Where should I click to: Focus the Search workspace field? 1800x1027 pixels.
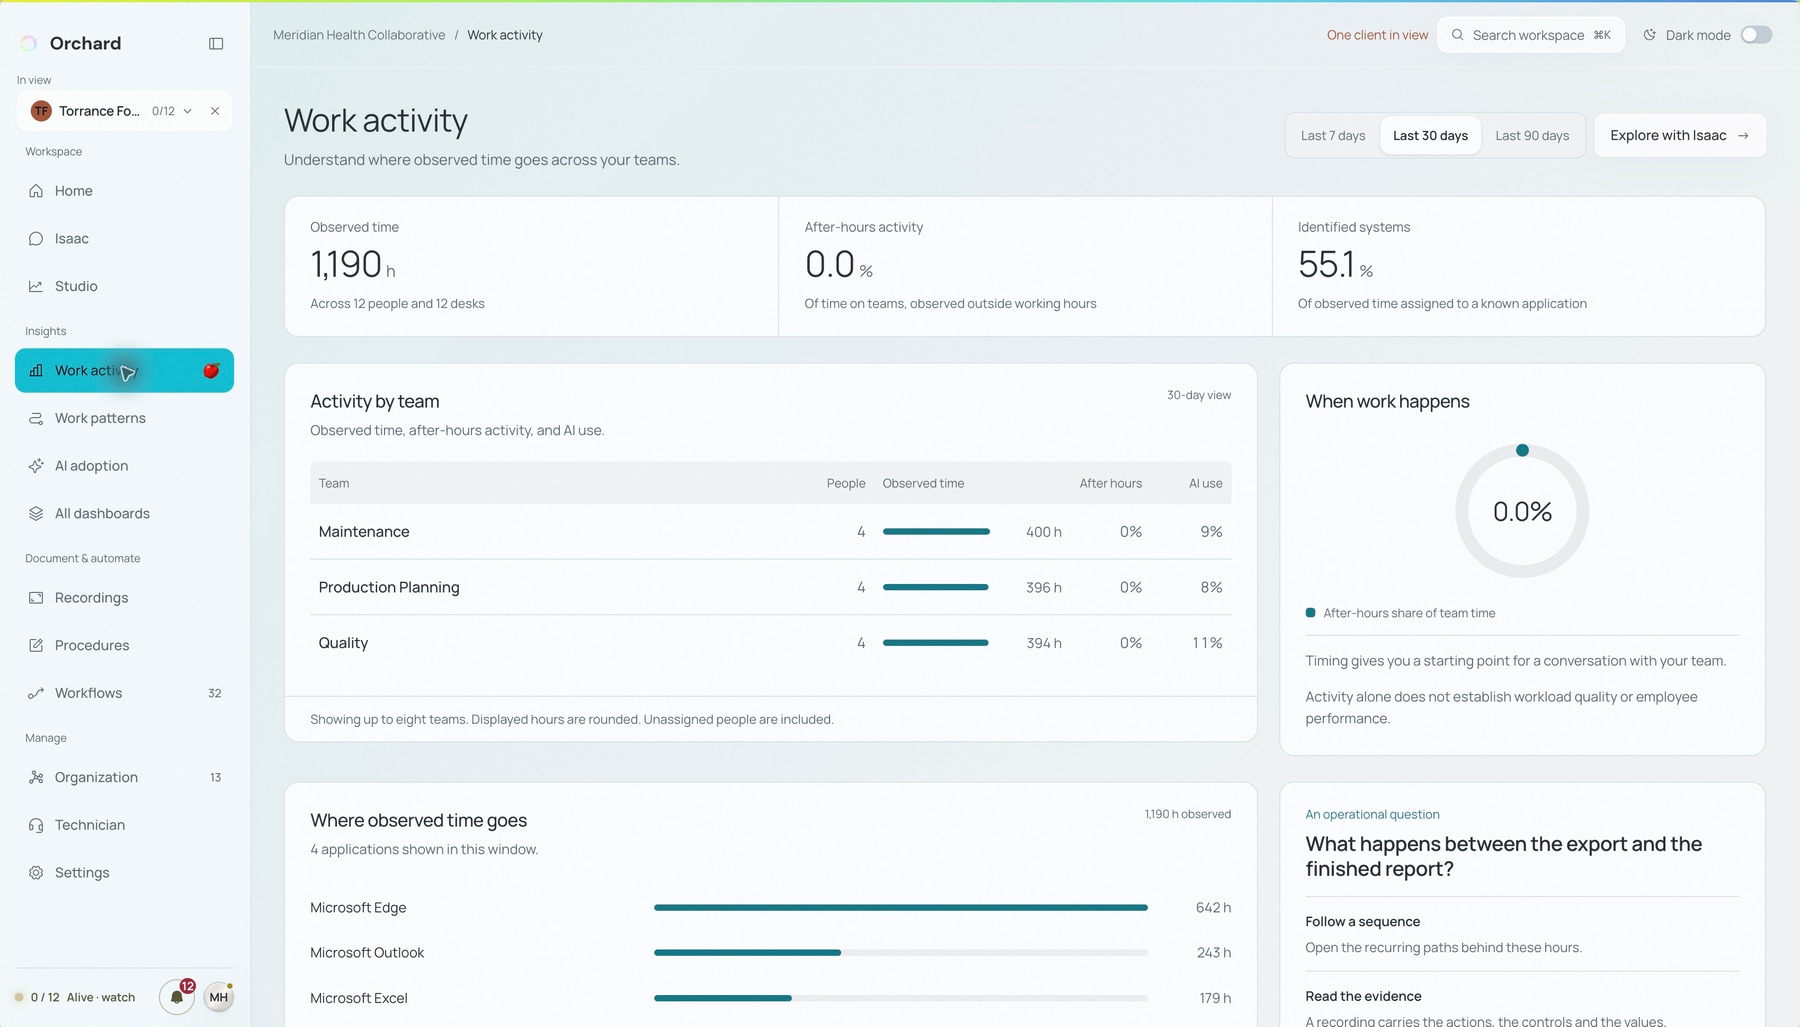click(1531, 35)
